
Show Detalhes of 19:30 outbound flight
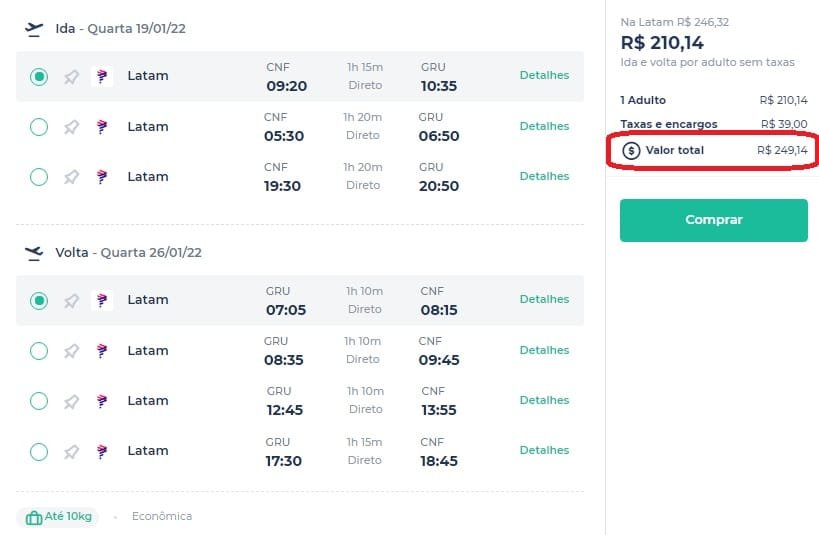tap(544, 176)
